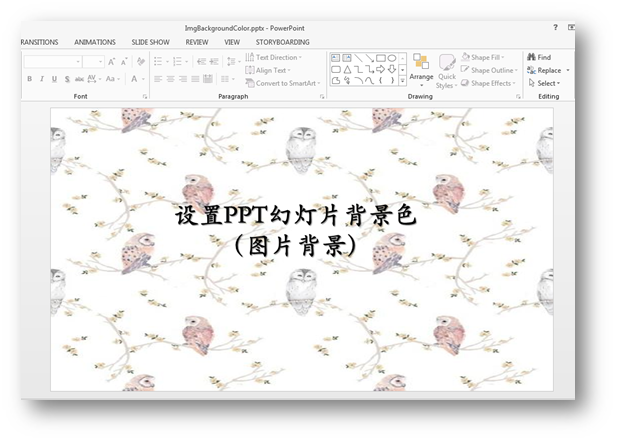Select Arc shape
Image resolution: width=617 pixels, height=442 pixels.
click(x=358, y=81)
